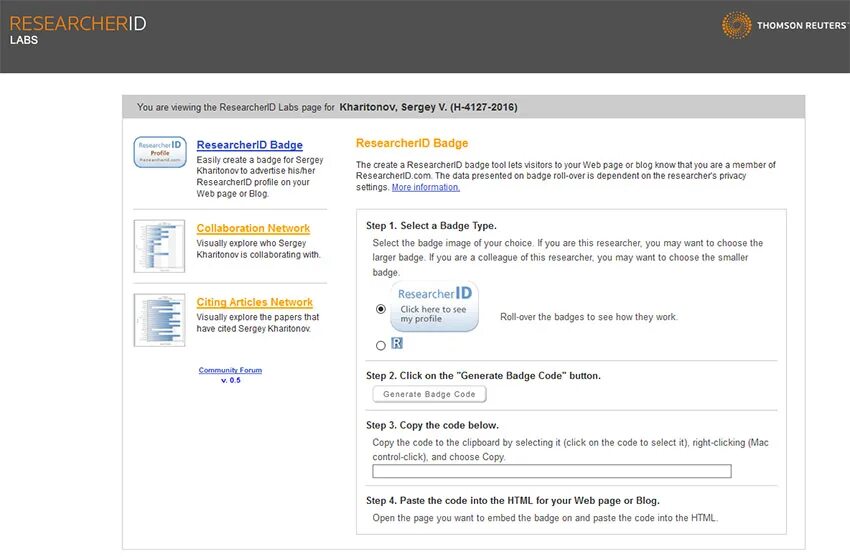
Task: Click the 'Step 3. Copy the code below.' heading
Action: pyautogui.click(x=432, y=425)
